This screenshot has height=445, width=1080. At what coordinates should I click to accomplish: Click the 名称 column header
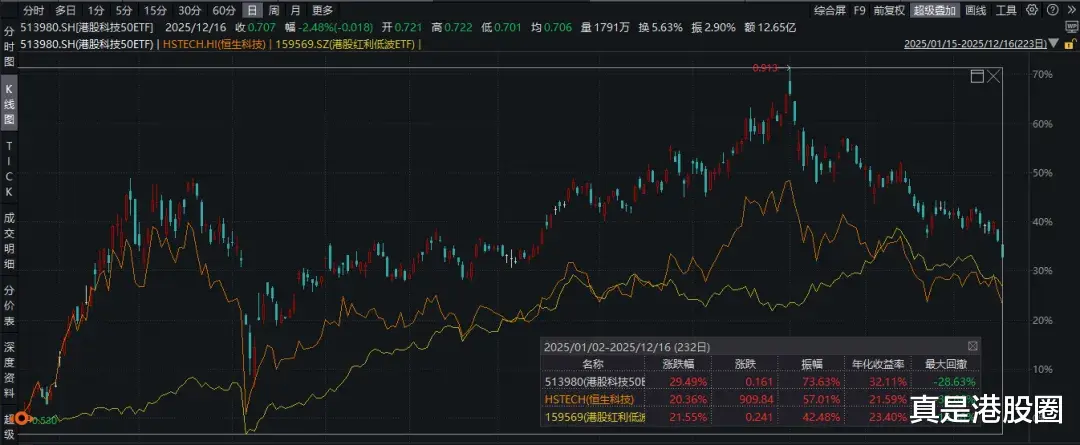(592, 364)
